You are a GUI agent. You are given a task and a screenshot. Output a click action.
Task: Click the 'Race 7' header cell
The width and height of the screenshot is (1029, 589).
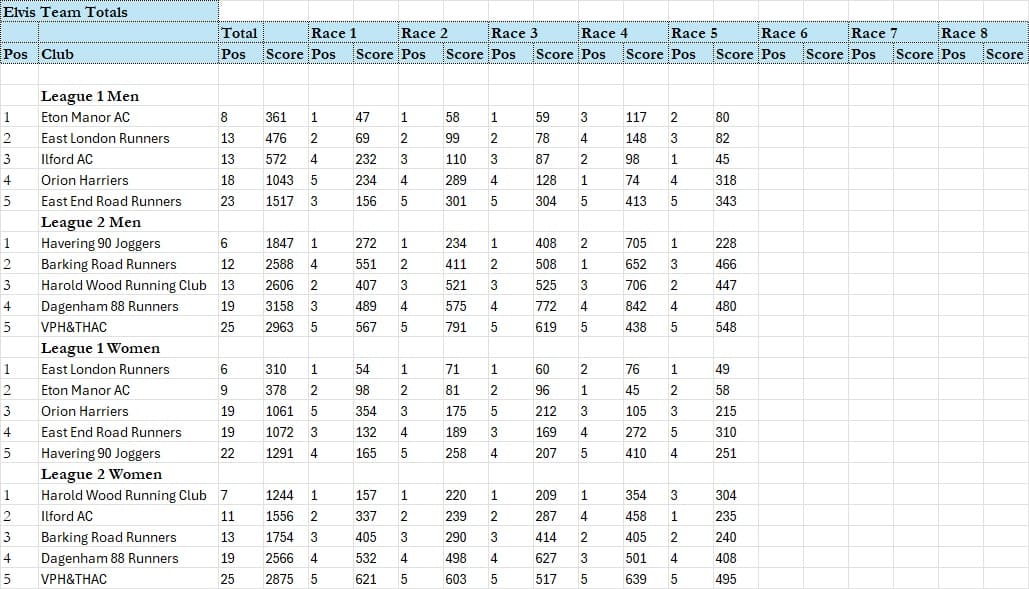click(x=892, y=33)
